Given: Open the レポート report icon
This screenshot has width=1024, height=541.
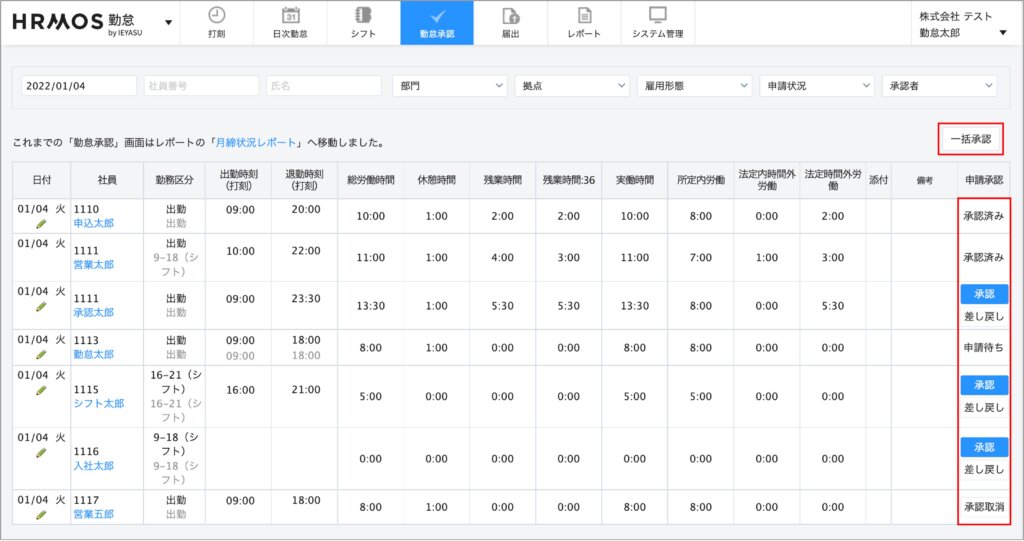Looking at the screenshot, I should point(584,16).
